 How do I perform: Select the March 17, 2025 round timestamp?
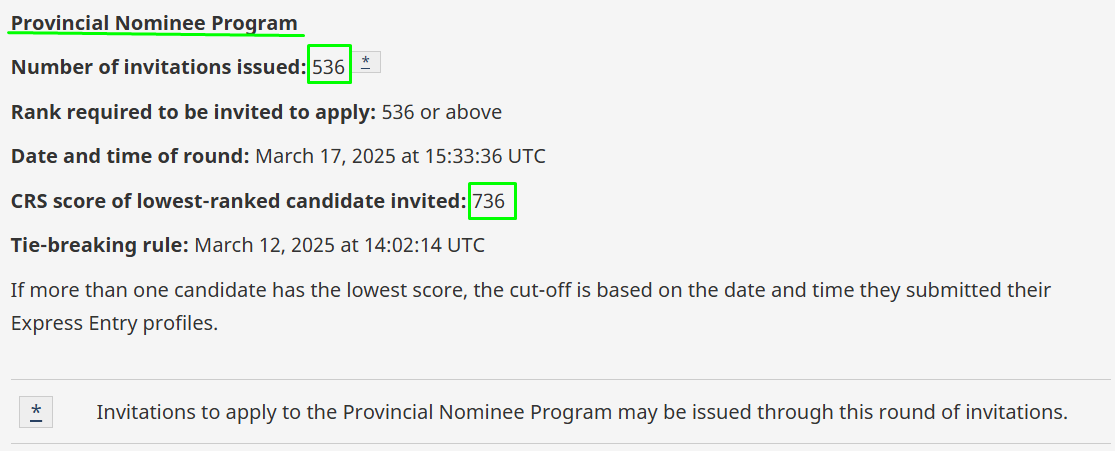[400, 156]
